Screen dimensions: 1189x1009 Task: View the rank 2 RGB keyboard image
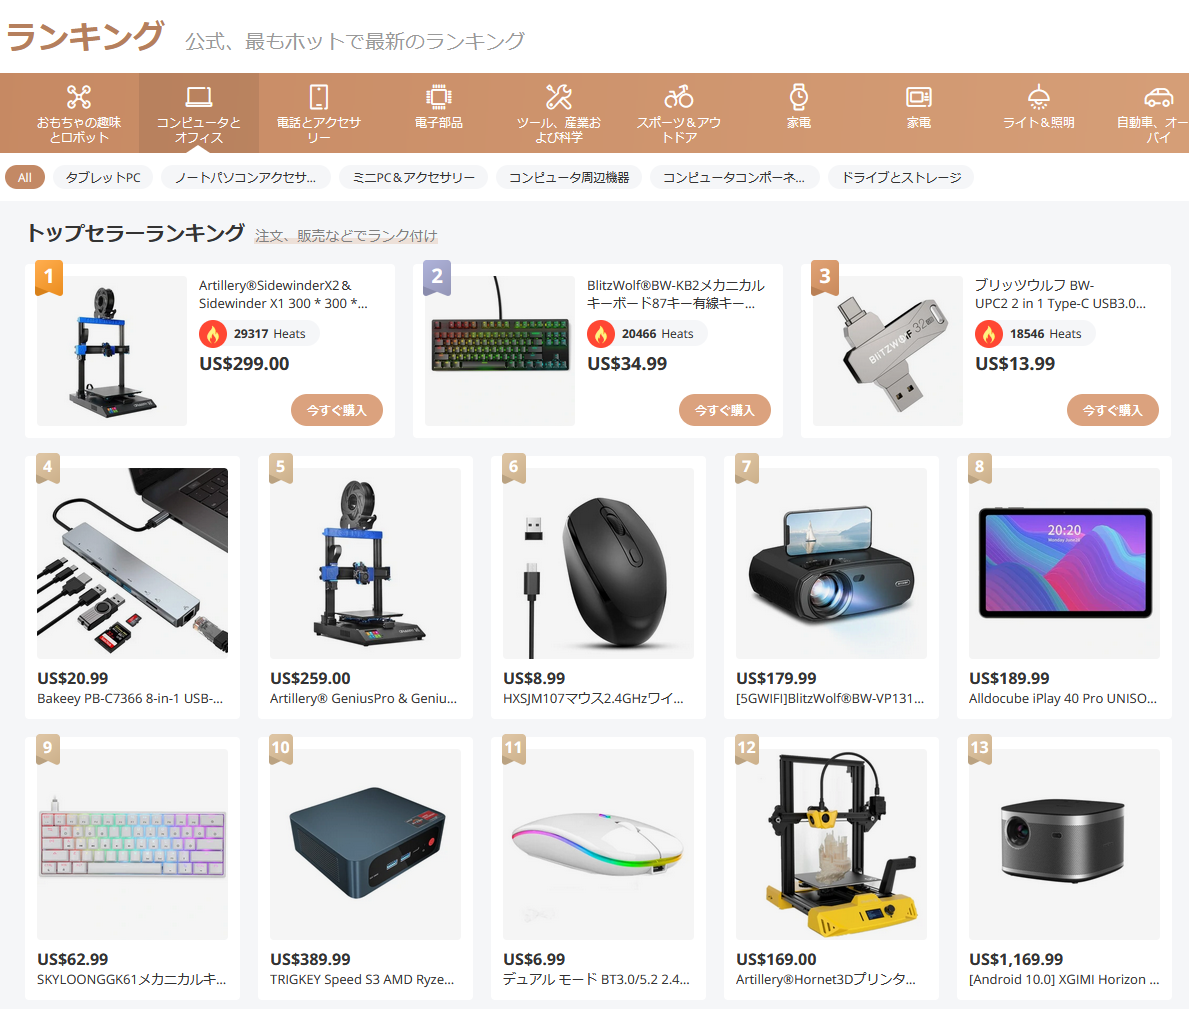[x=500, y=351]
